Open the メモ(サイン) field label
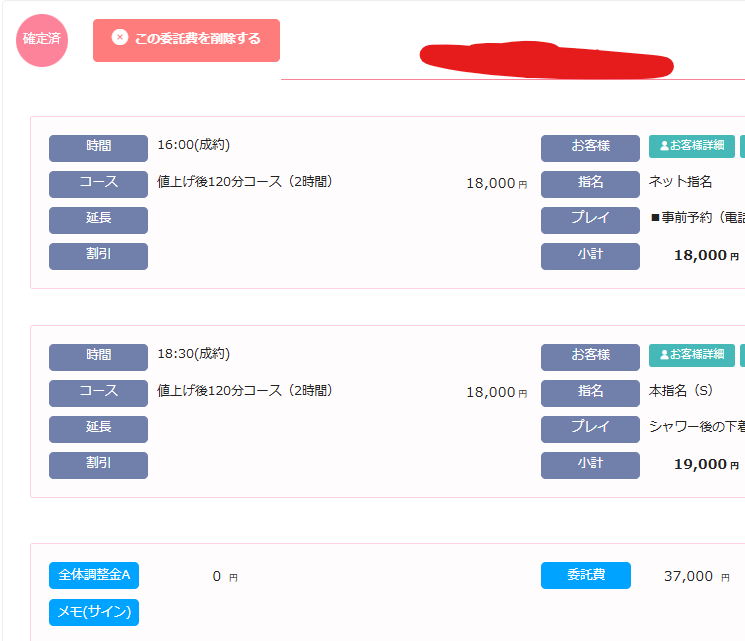The width and height of the screenshot is (745, 641). 94,612
